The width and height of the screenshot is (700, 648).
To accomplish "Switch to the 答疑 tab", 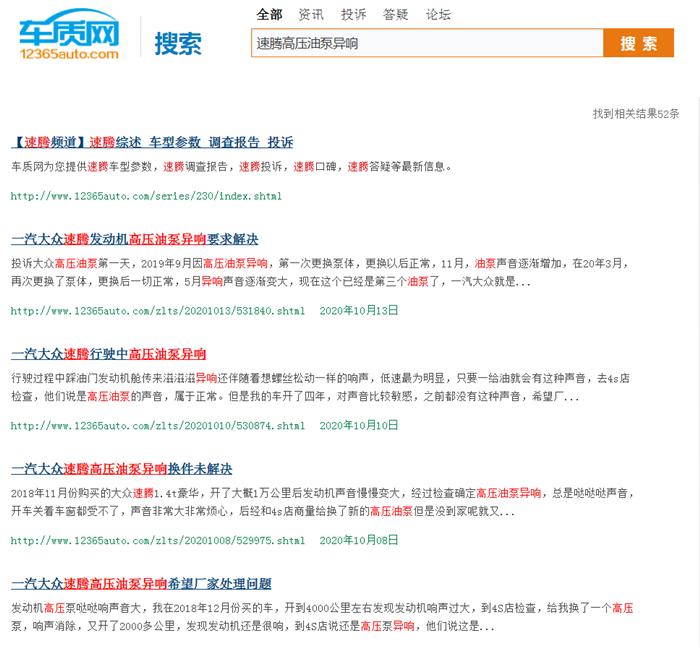I will pyautogui.click(x=396, y=15).
